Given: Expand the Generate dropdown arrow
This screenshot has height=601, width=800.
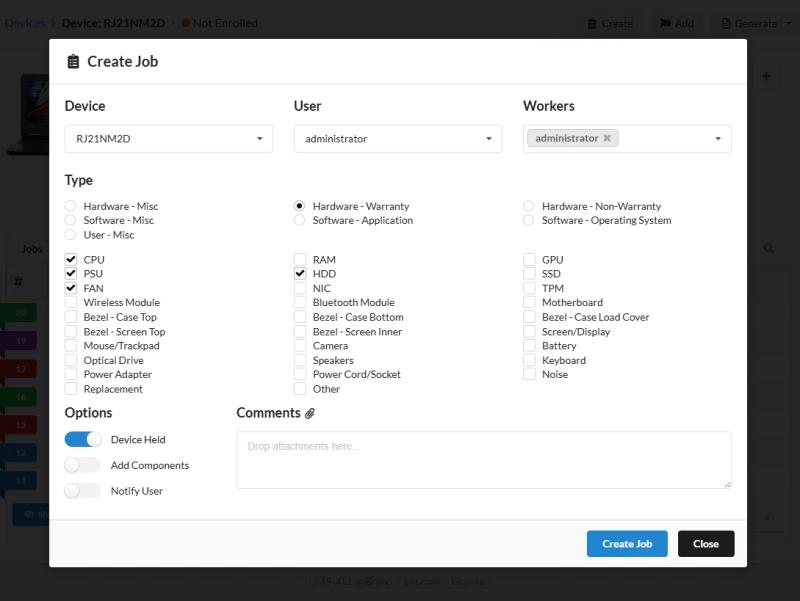Looking at the screenshot, I should [787, 23].
